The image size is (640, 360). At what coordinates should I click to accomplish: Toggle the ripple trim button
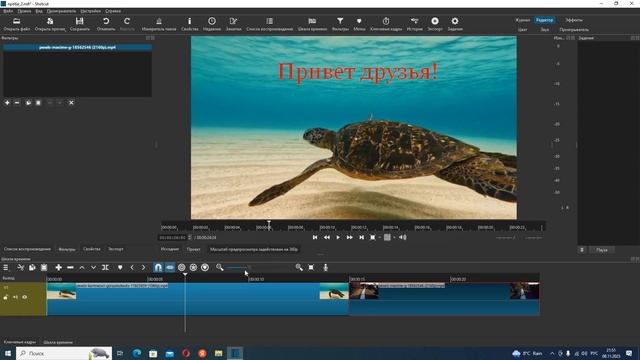click(182, 267)
